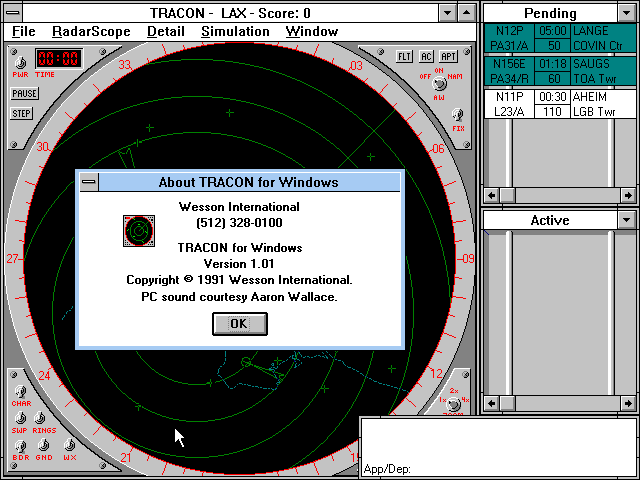The width and height of the screenshot is (640, 480).
Task: Open the About dialog system menu box
Action: [89, 182]
